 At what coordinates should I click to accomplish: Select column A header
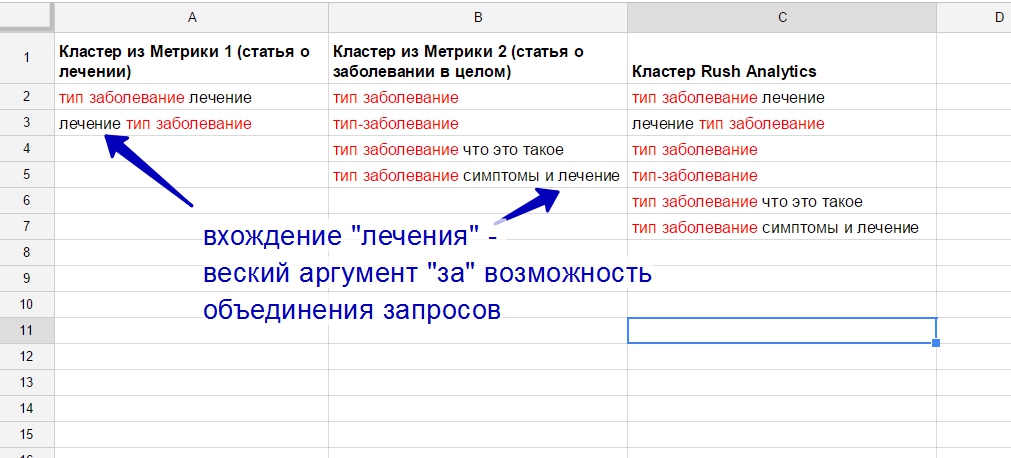(x=191, y=17)
